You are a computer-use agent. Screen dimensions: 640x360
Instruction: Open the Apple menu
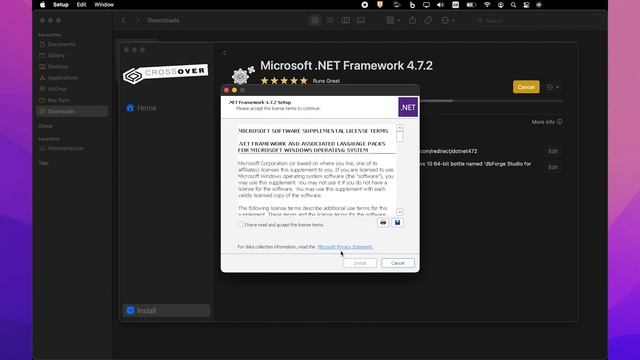(x=42, y=5)
